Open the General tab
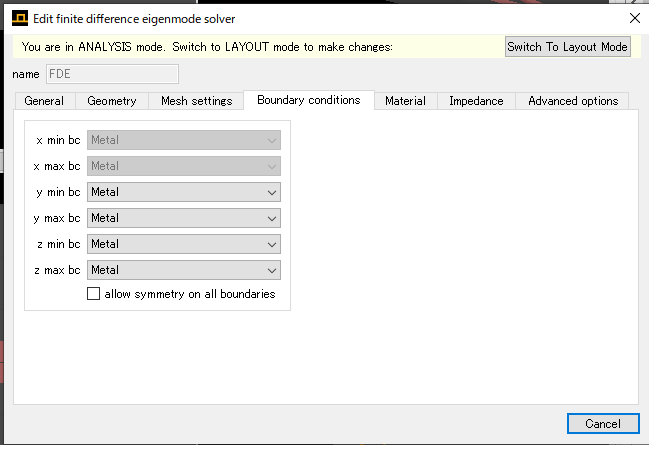This screenshot has width=666, height=461. pos(44,101)
